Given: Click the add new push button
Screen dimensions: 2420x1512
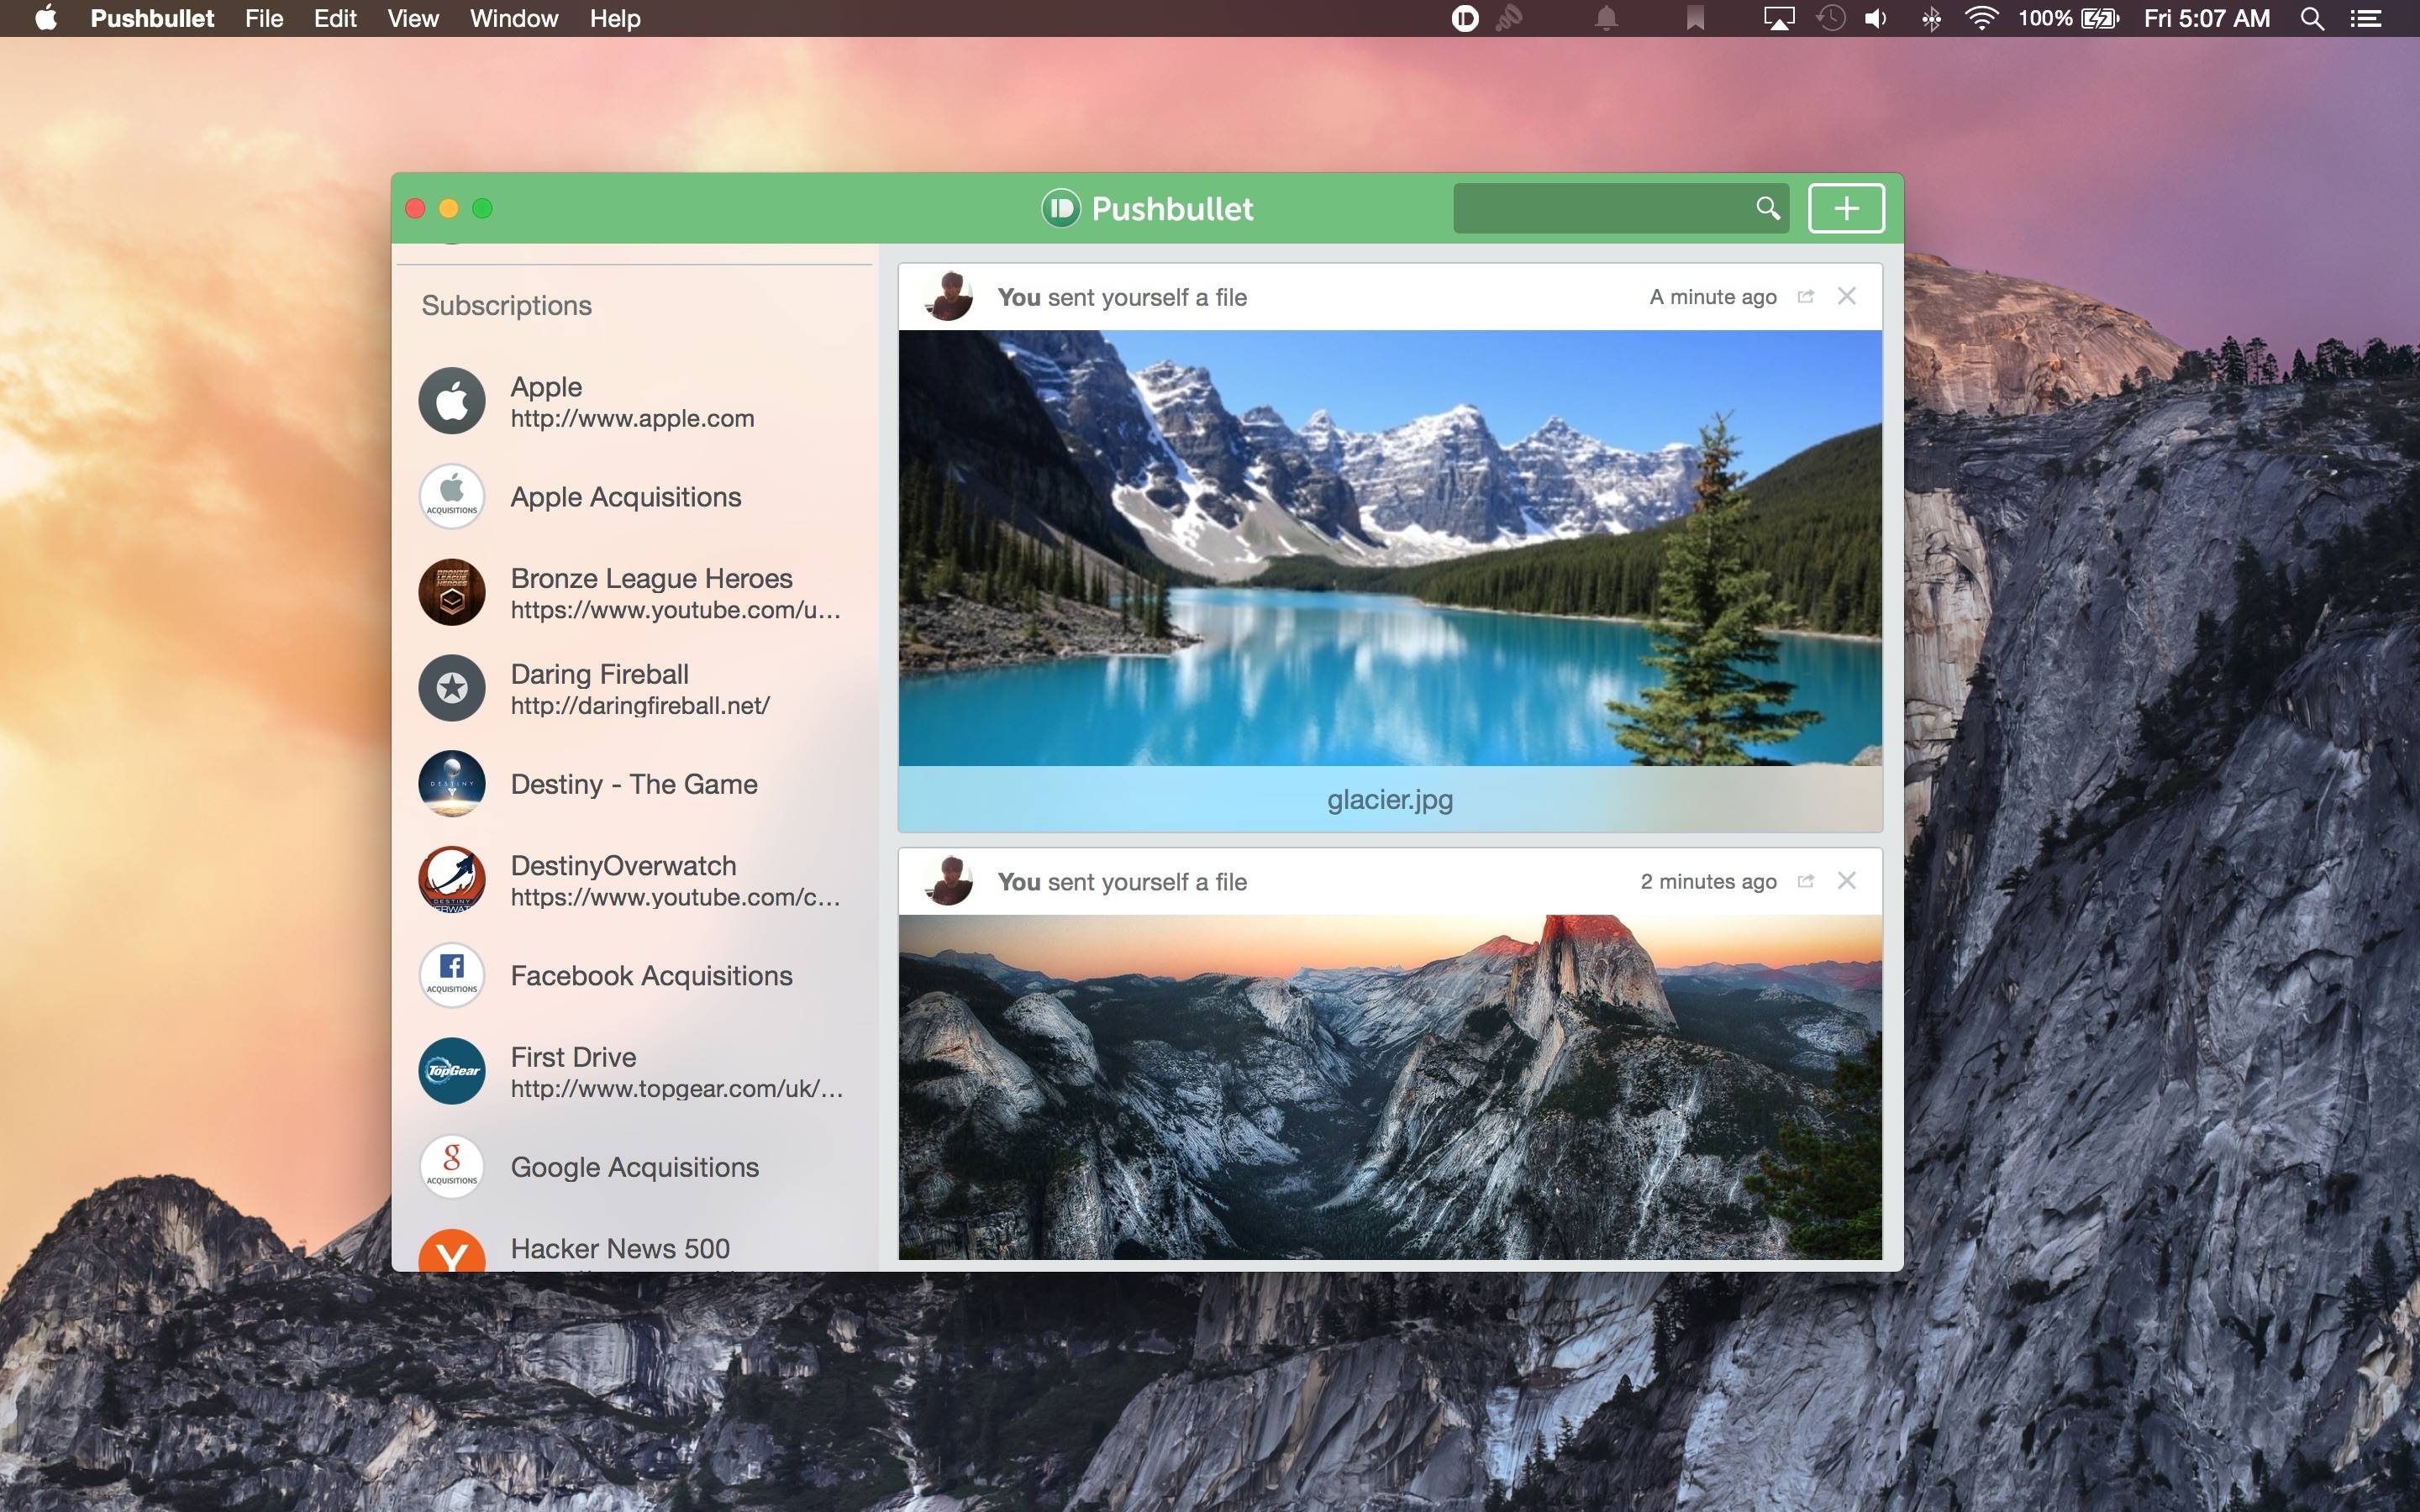Looking at the screenshot, I should pos(1845,207).
